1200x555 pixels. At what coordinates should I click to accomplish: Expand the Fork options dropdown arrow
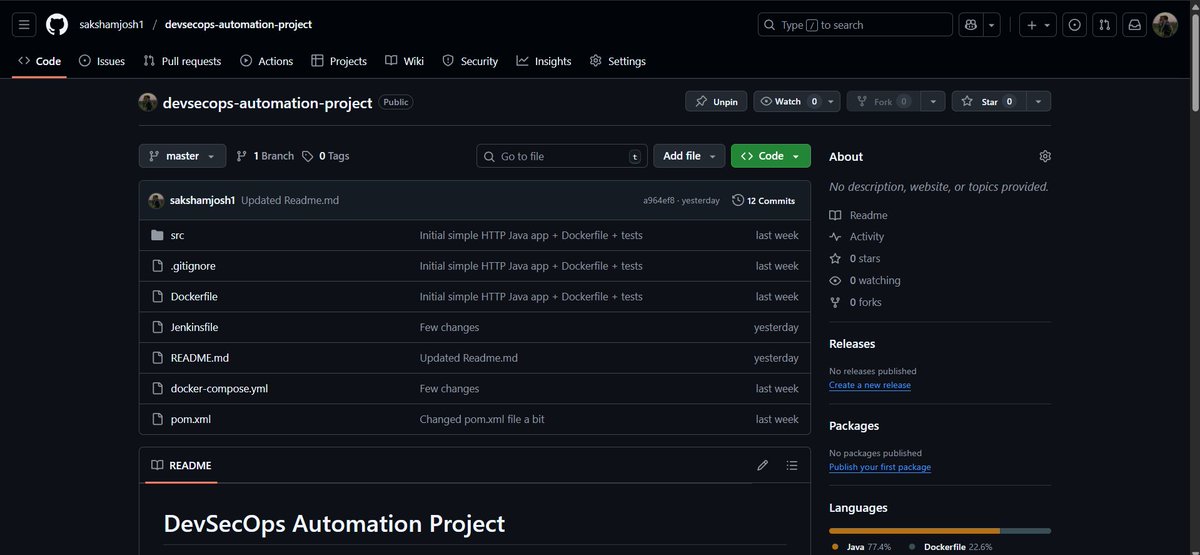click(932, 102)
